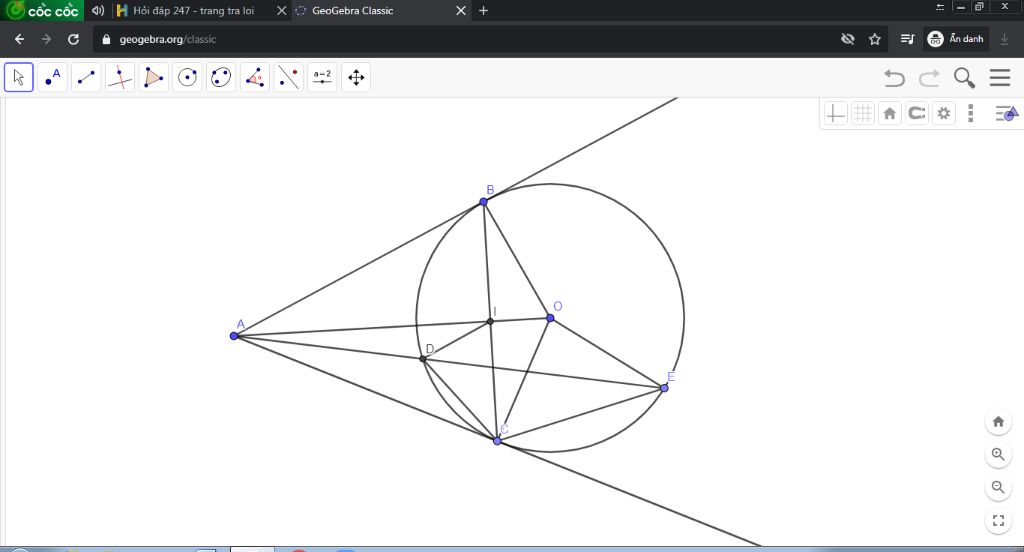Click the tracking-blocked eye icon

point(848,39)
